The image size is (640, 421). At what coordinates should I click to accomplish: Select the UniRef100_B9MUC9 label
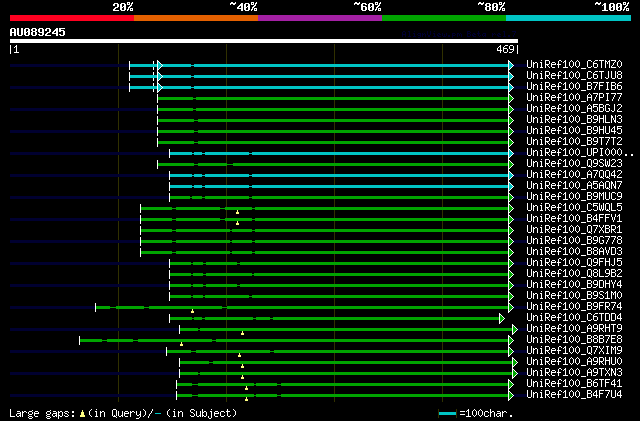[x=574, y=197]
